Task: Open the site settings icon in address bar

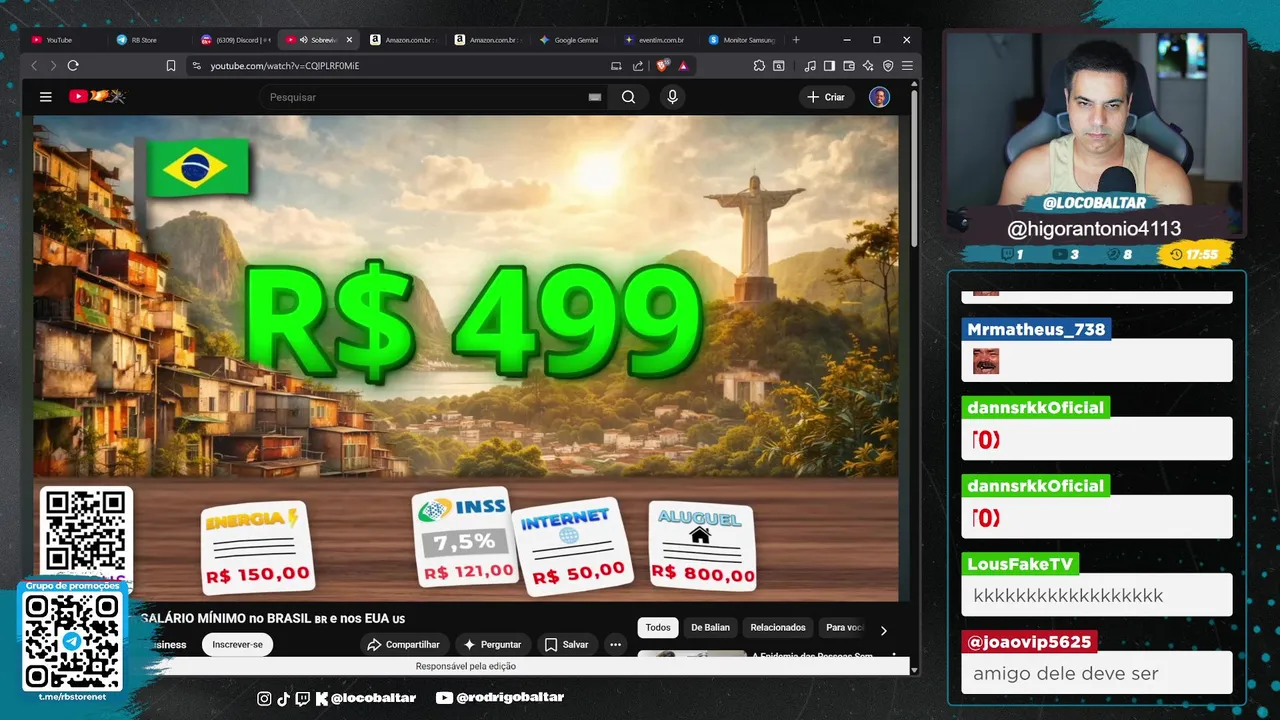Action: 196,66
